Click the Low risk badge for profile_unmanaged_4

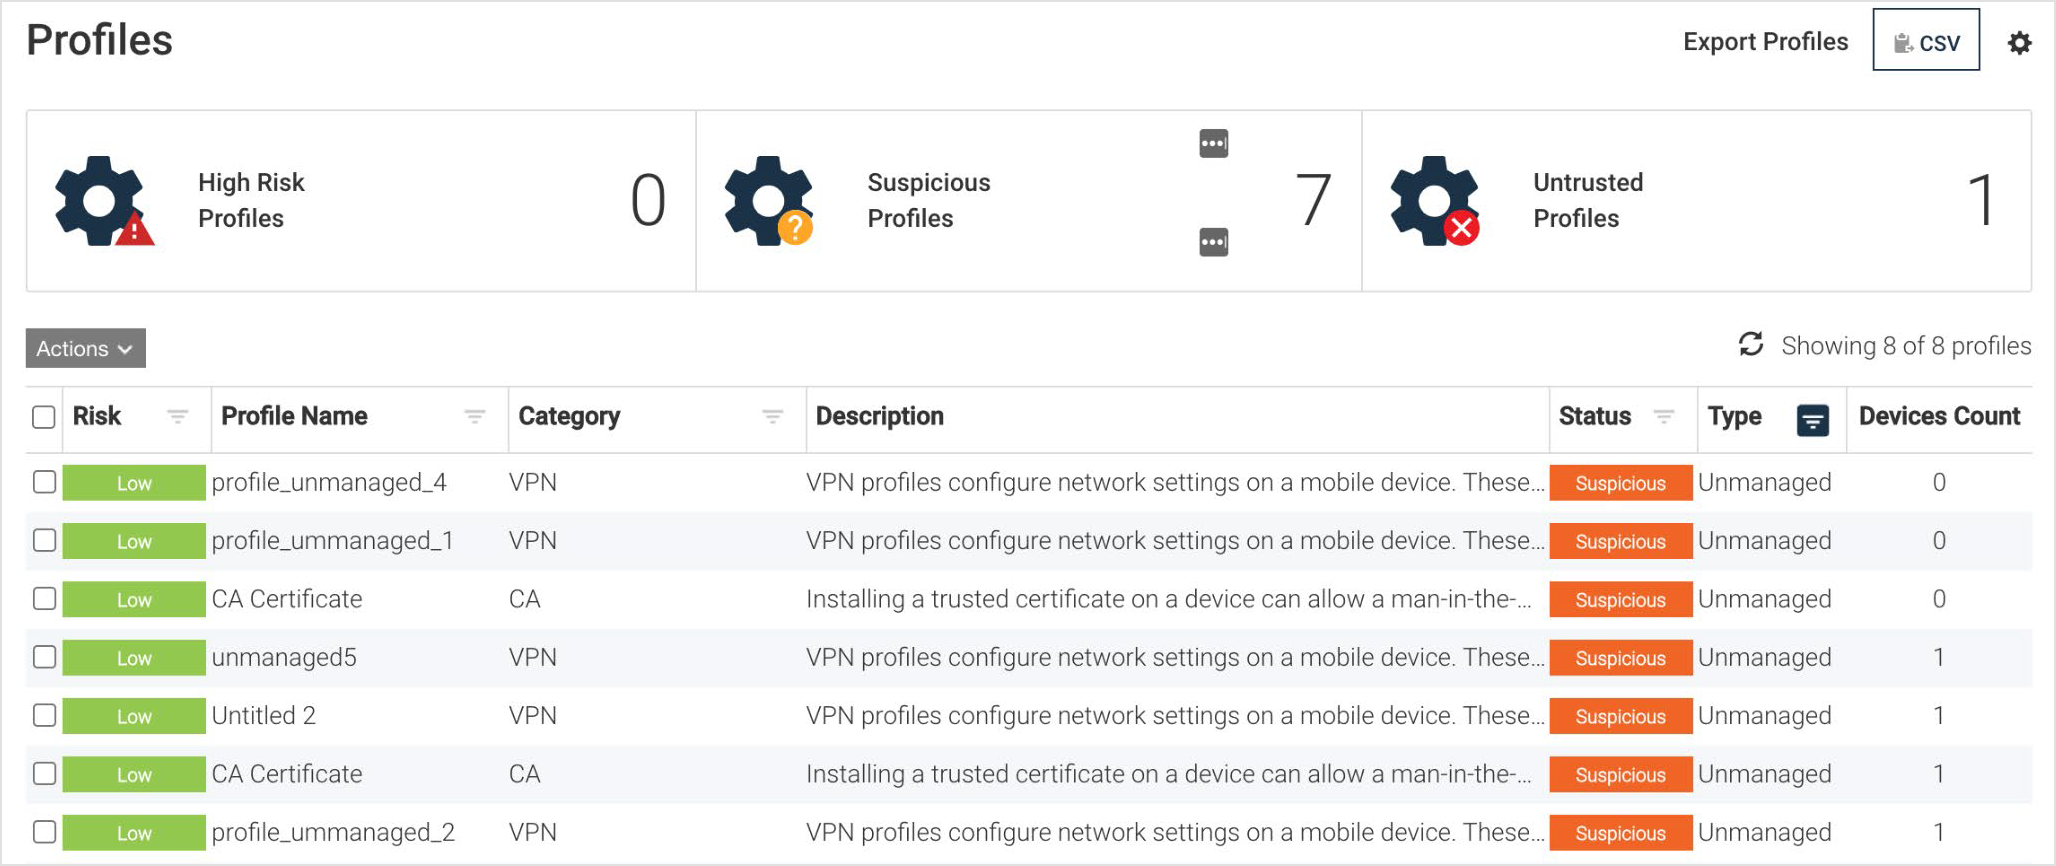pyautogui.click(x=134, y=483)
